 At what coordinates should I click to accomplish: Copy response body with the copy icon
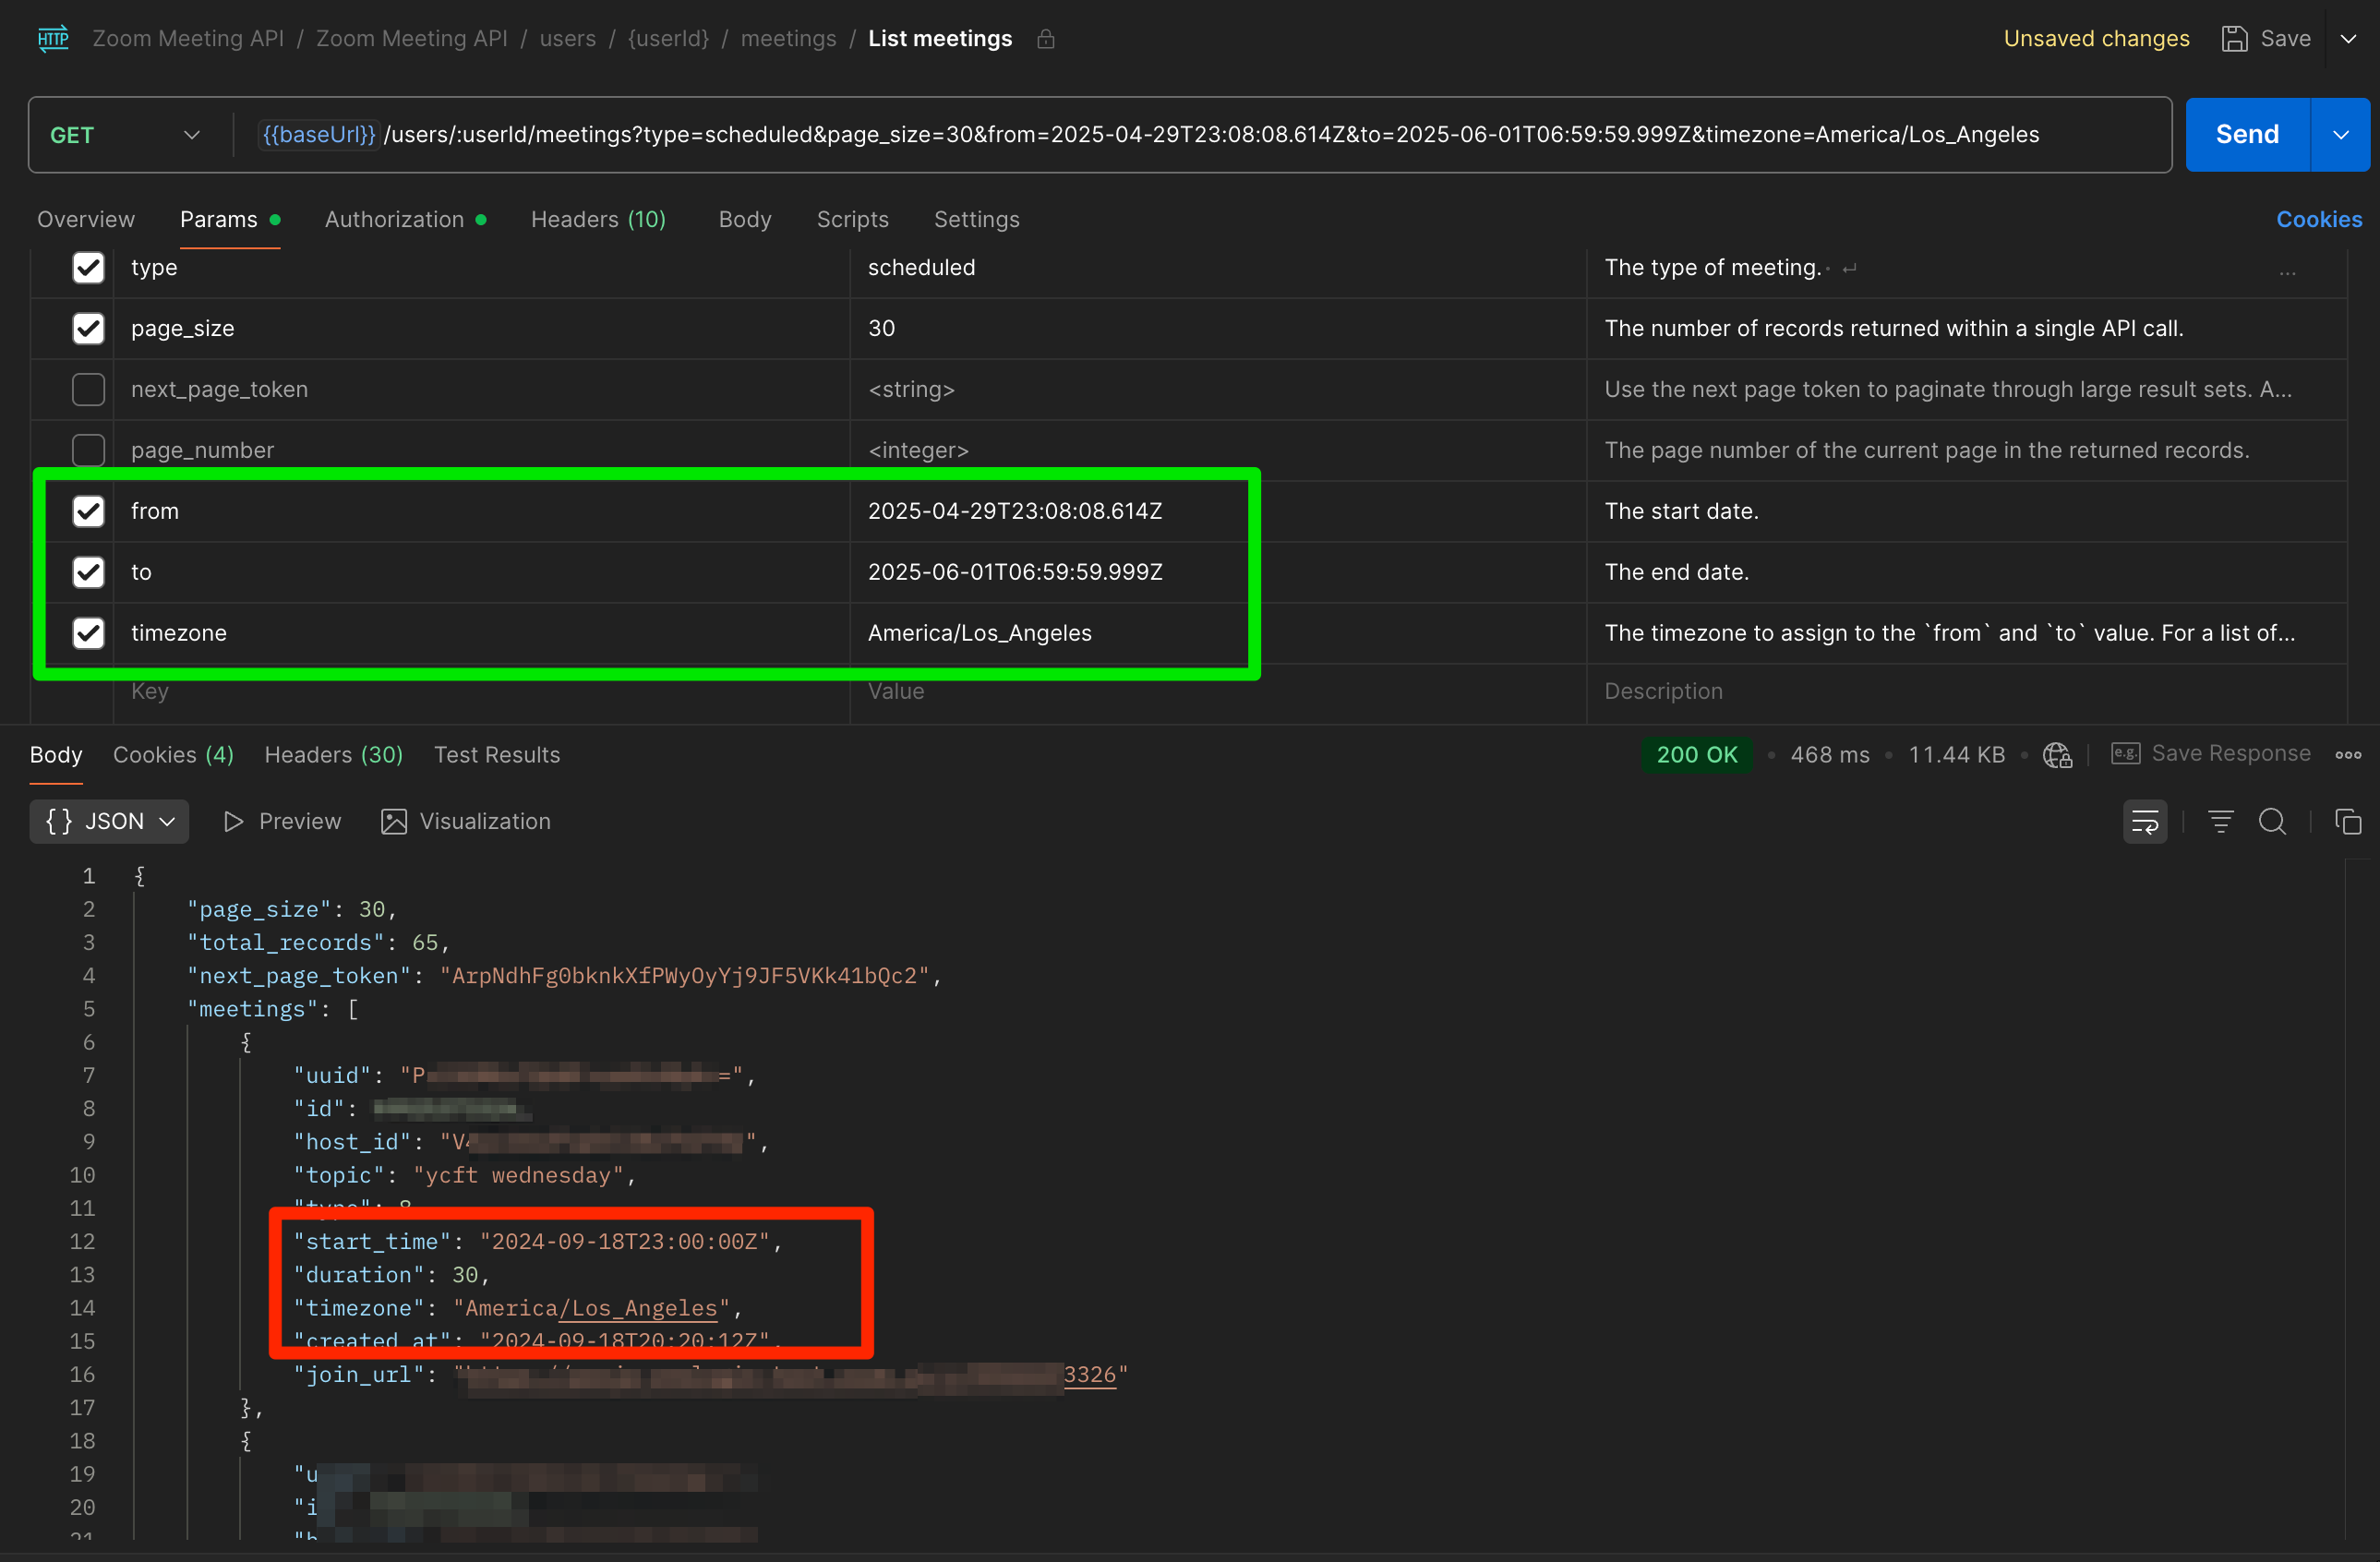[x=2347, y=822]
